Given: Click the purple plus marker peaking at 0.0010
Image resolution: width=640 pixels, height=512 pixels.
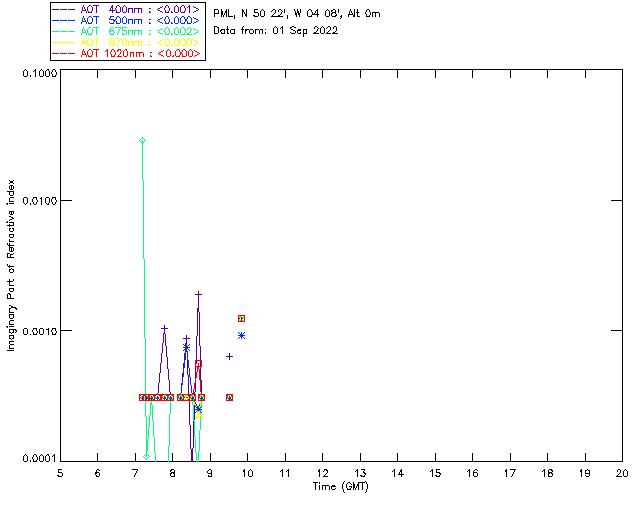Looking at the screenshot, I should pyautogui.click(x=164, y=328).
